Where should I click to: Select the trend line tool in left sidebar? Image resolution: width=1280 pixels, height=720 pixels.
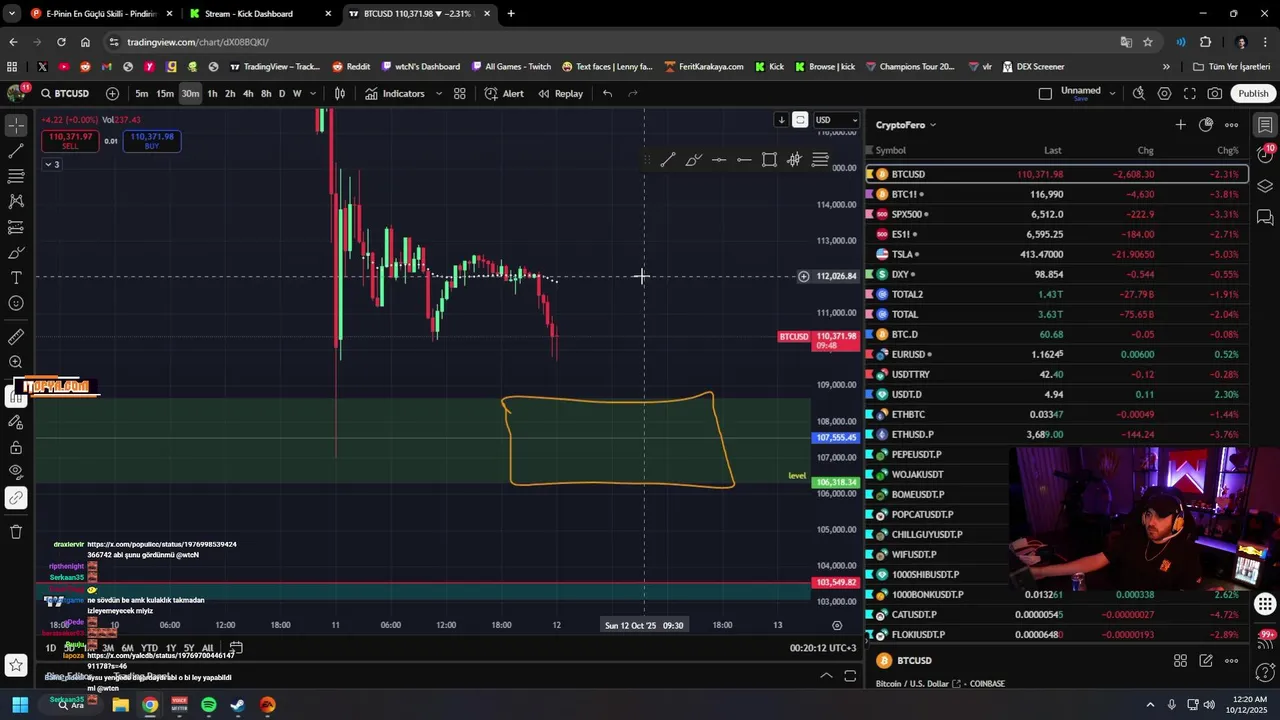pos(16,151)
